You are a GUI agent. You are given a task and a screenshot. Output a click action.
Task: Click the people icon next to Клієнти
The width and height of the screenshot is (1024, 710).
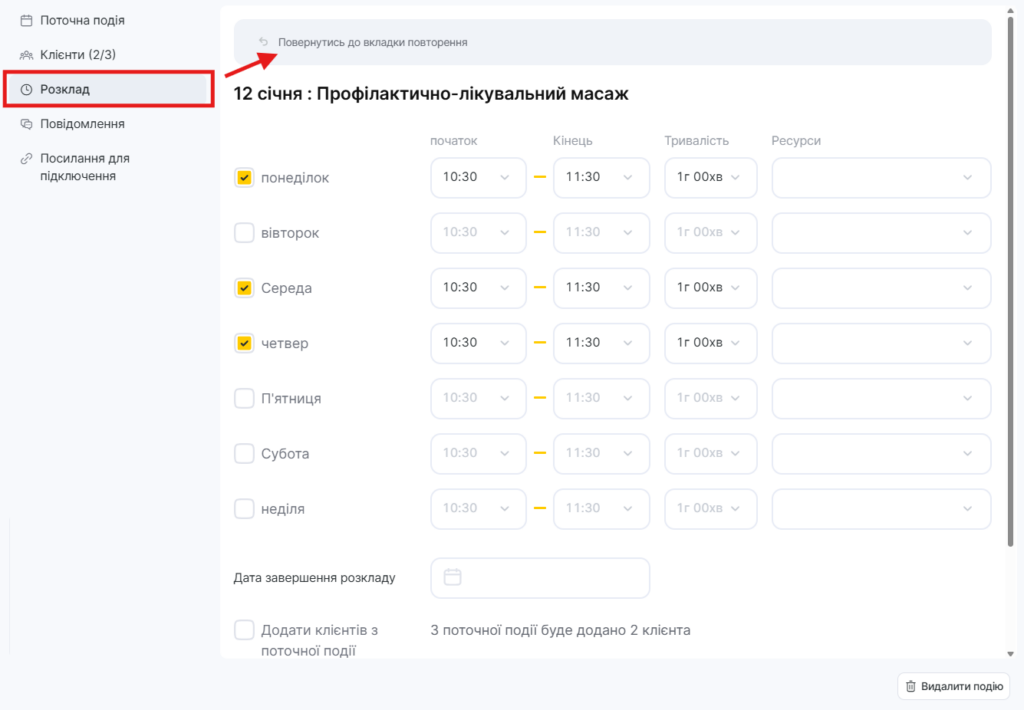[x=26, y=55]
